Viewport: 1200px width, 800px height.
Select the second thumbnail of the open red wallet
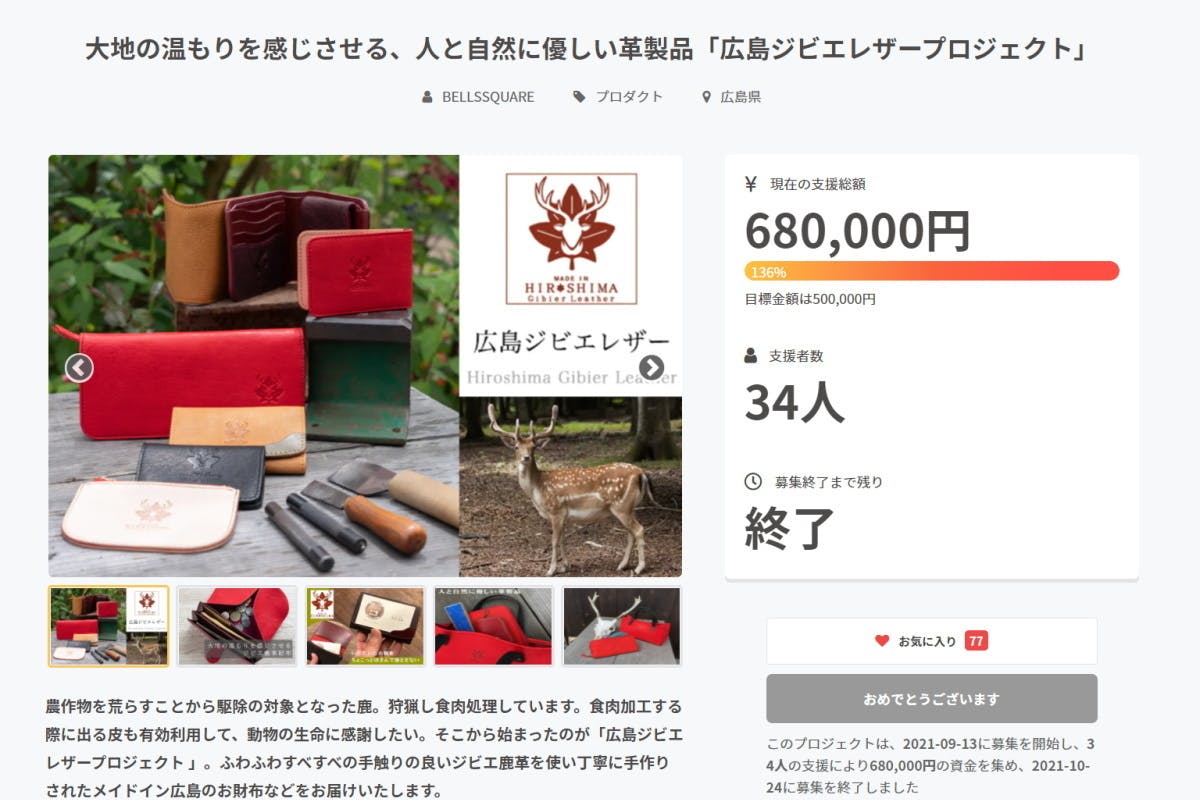pos(237,626)
